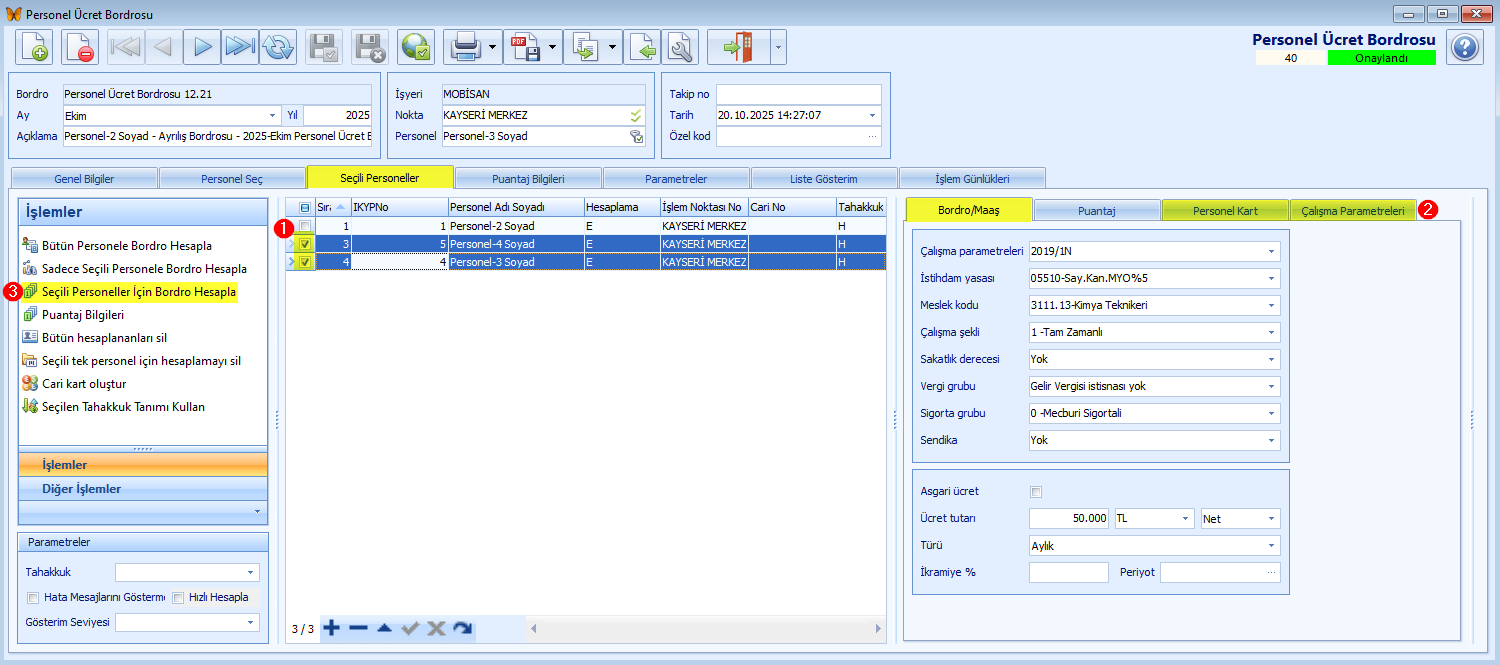
Task: Click the delete record icon
Action: tap(80, 47)
